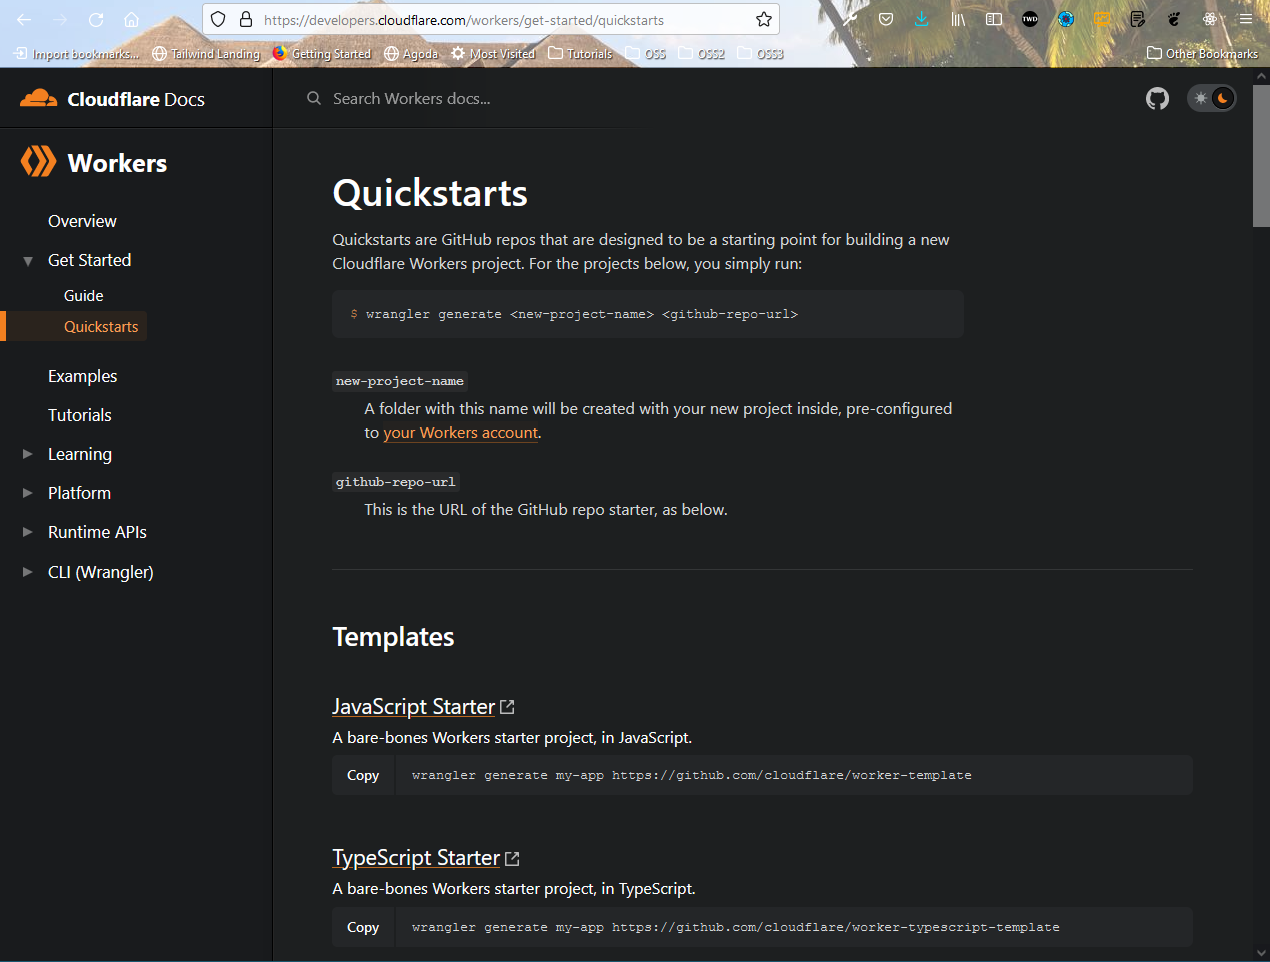This screenshot has width=1270, height=962.
Task: Open TypeScript Starter external link icon
Action: [512, 858]
